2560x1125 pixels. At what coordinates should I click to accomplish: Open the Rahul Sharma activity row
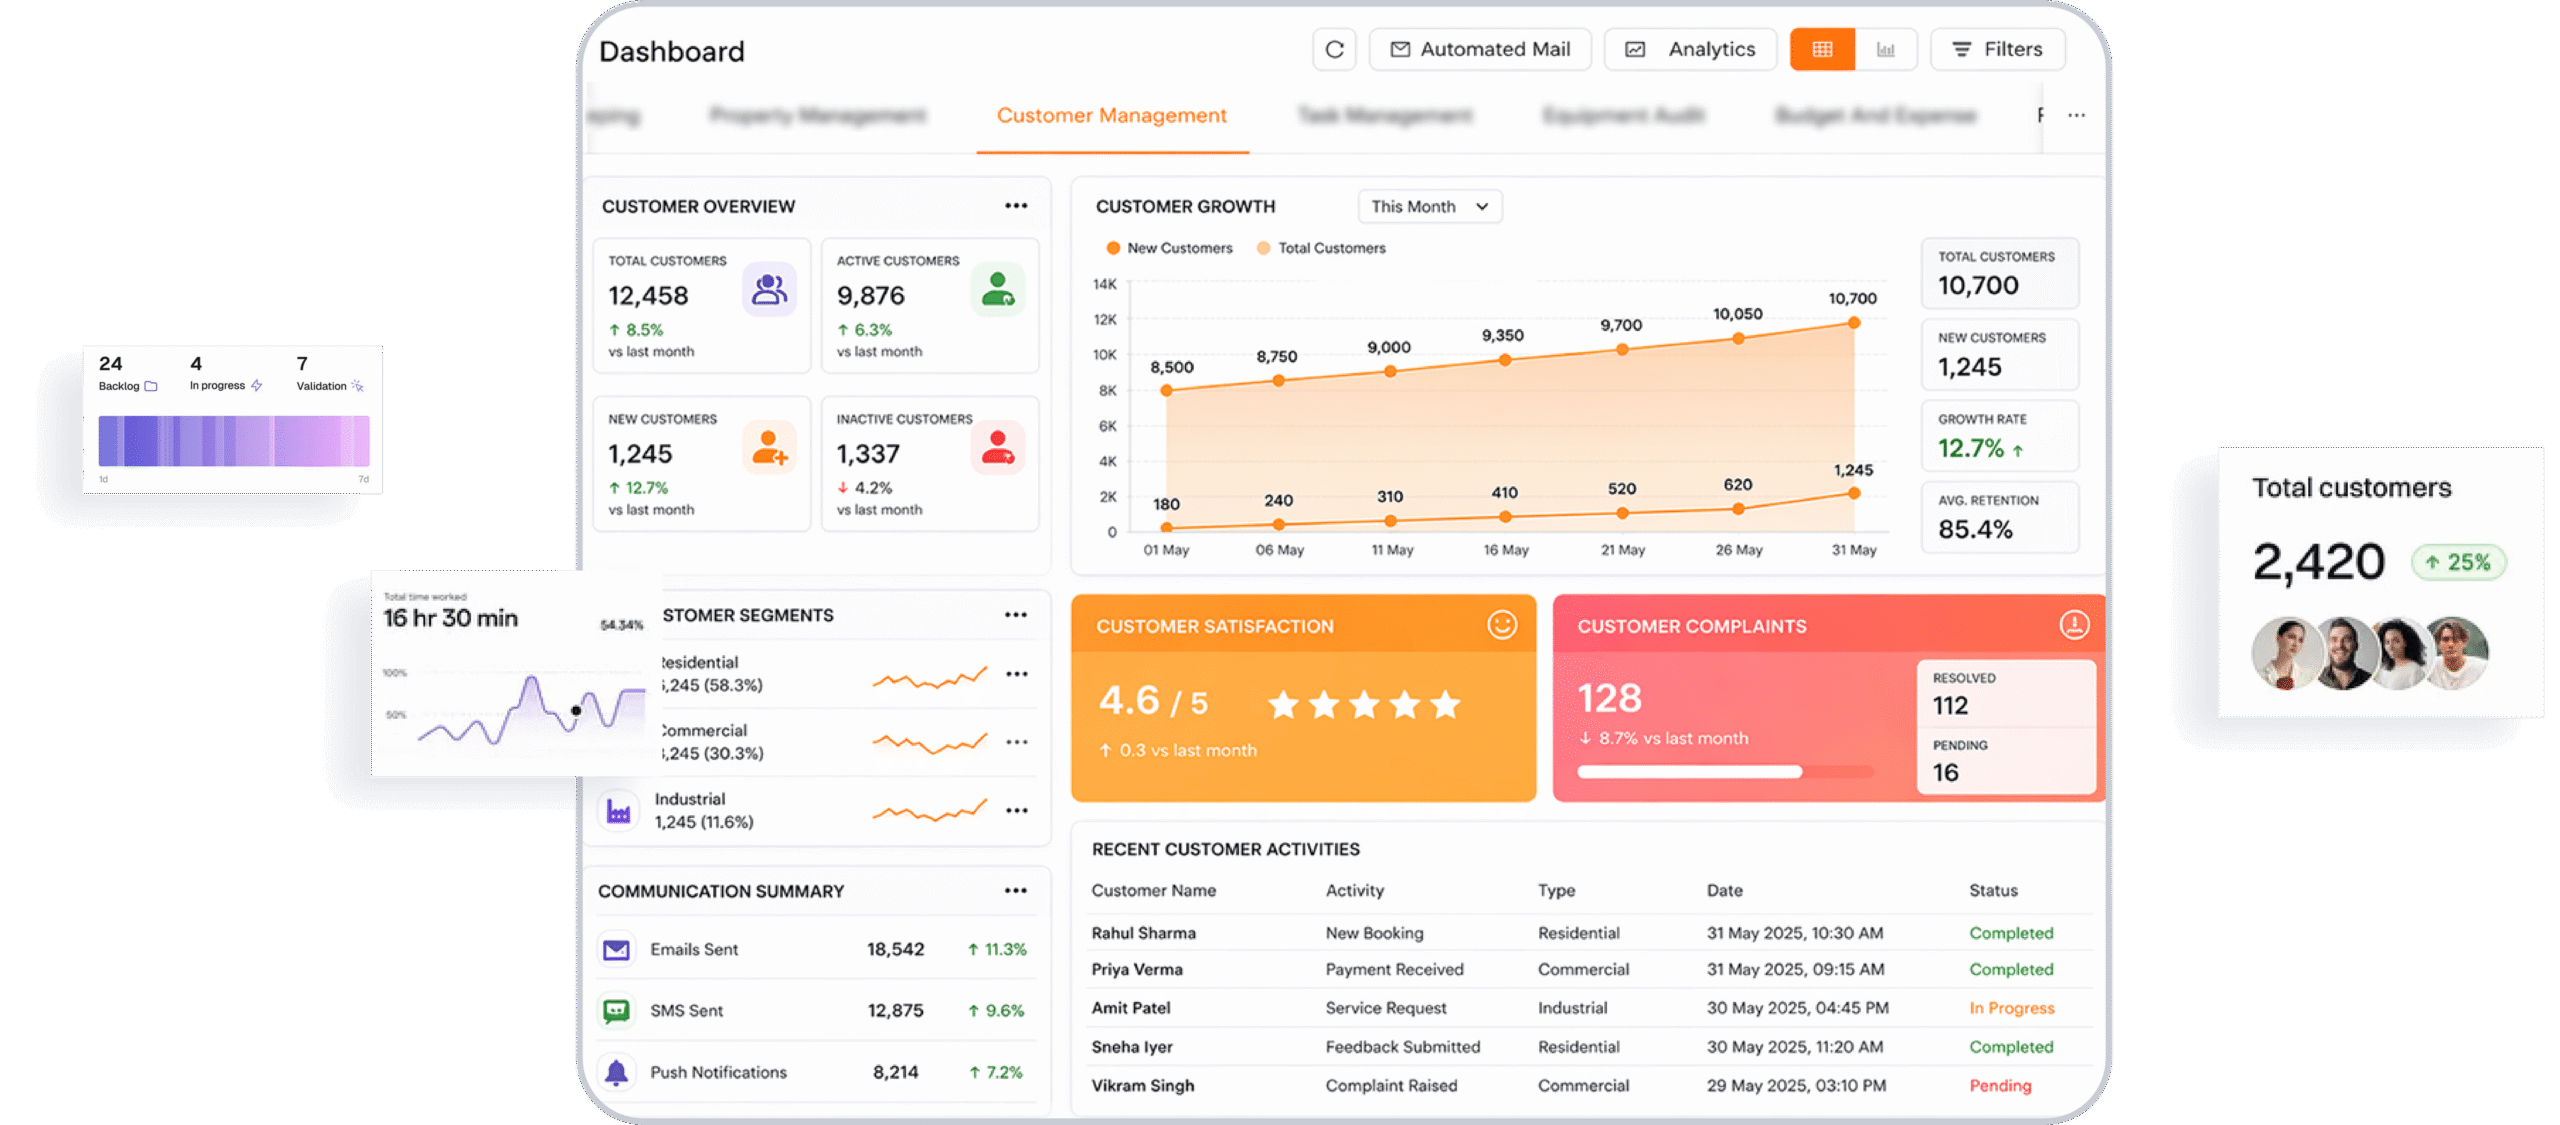[x=1589, y=933]
